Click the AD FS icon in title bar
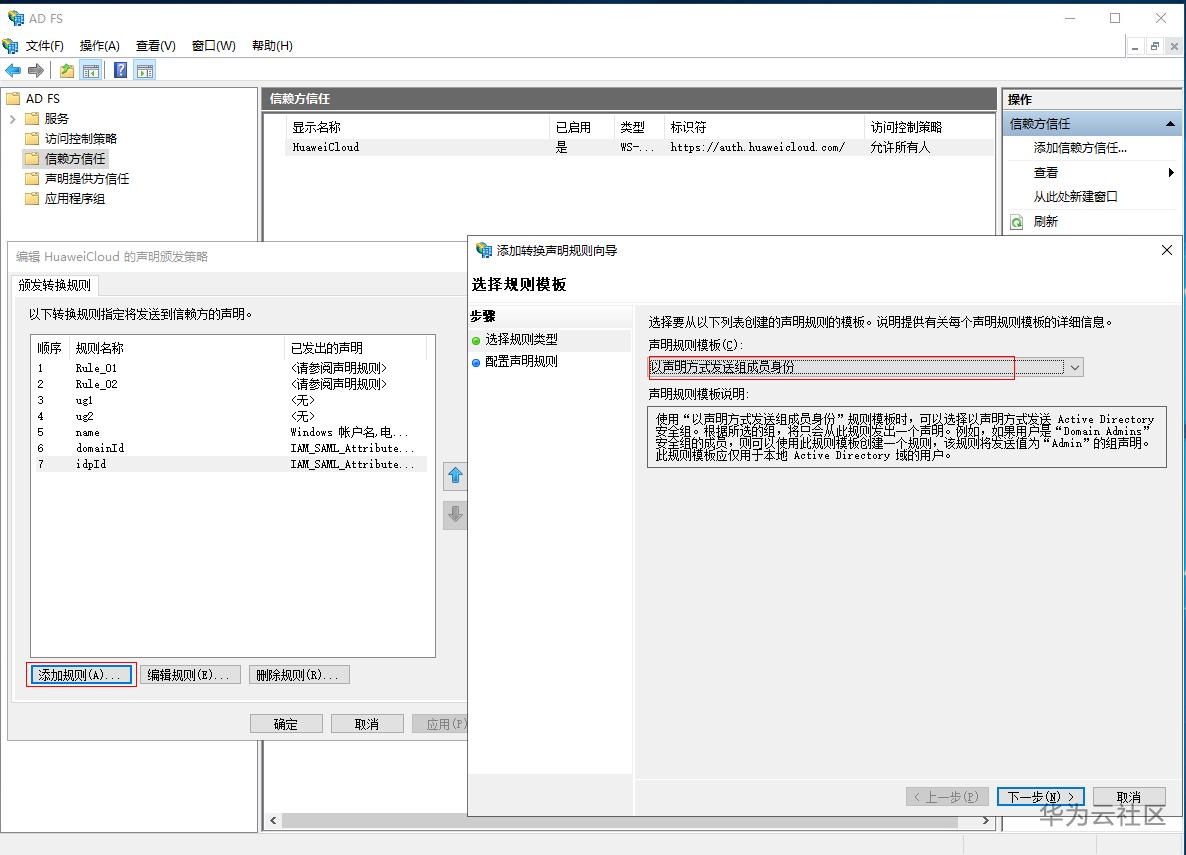The image size is (1186, 855). click(x=15, y=17)
